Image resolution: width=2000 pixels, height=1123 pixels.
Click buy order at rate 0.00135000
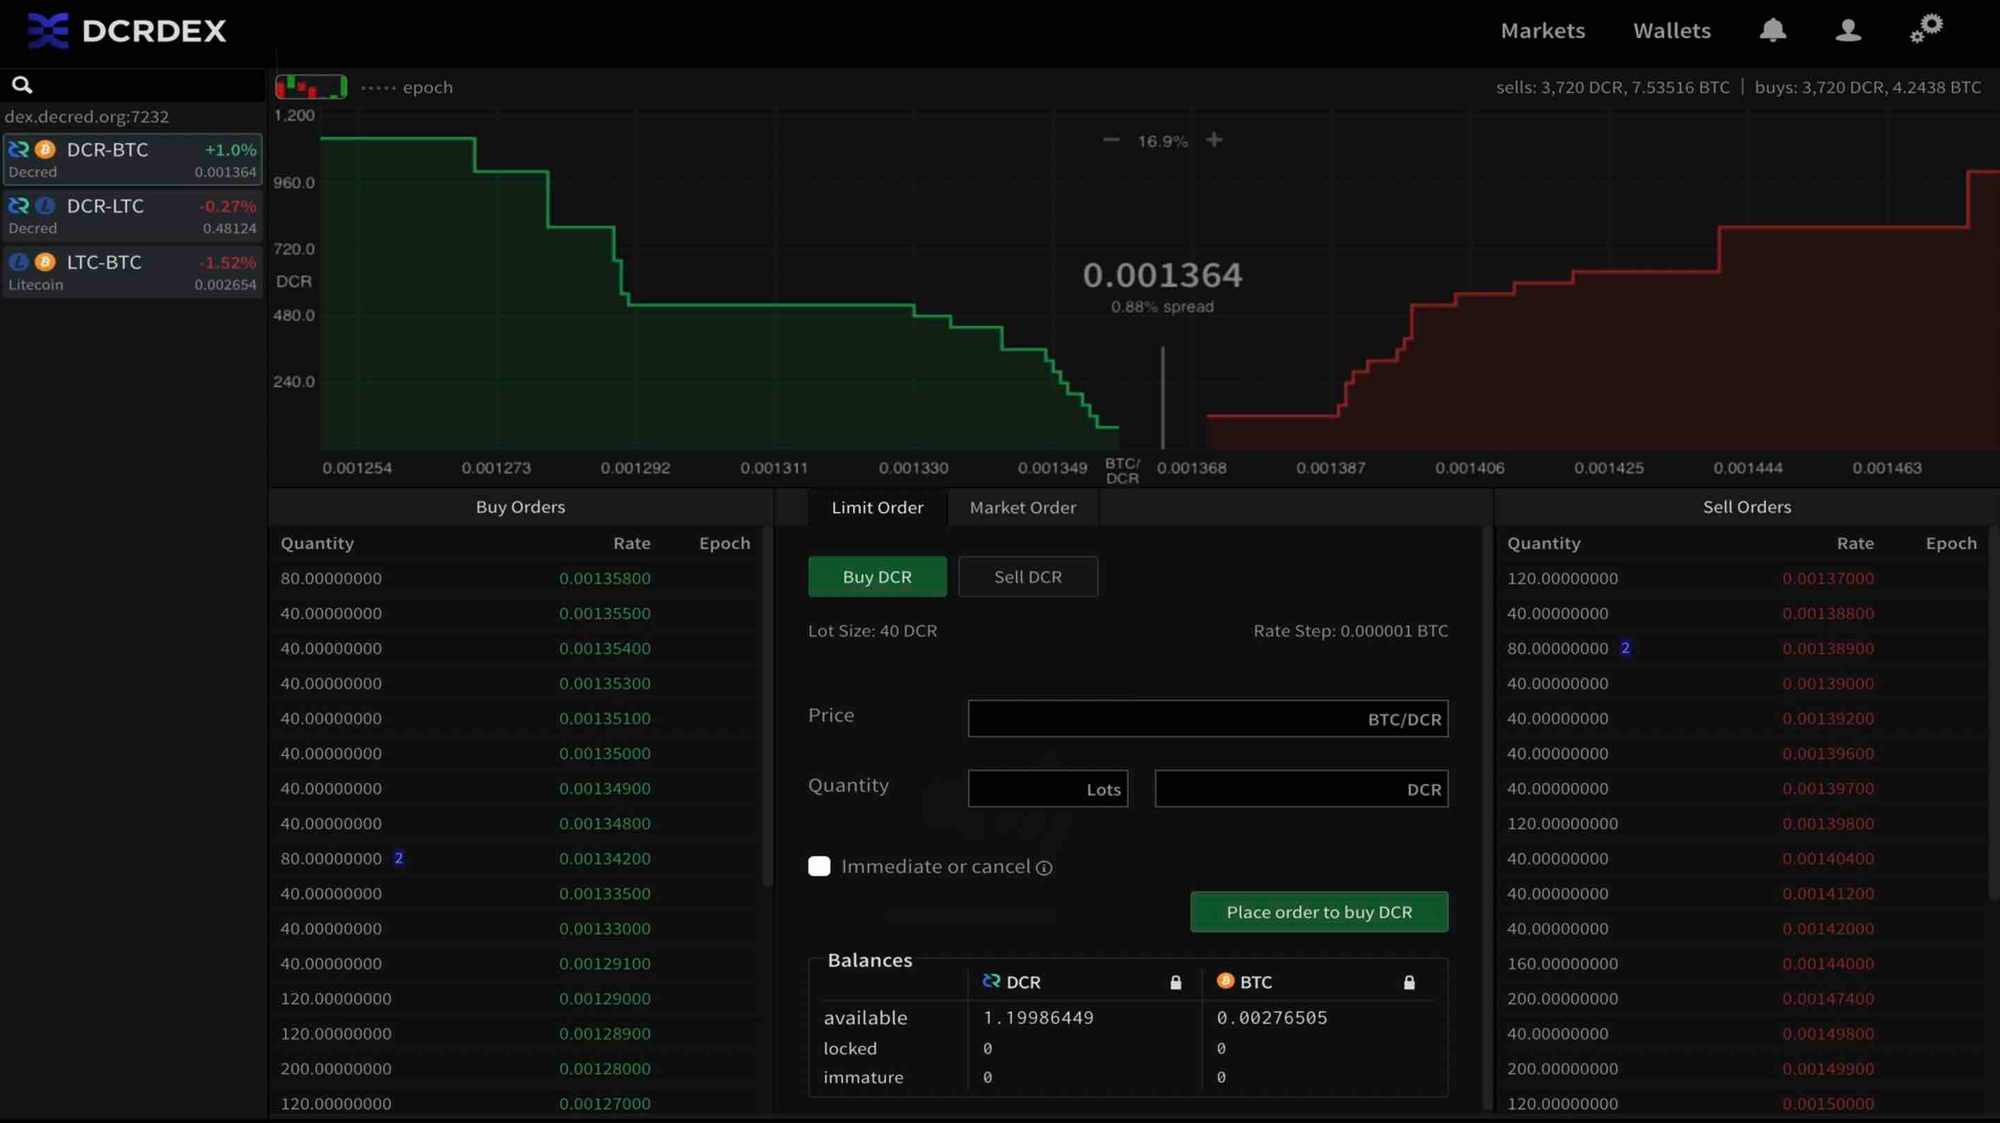515,753
